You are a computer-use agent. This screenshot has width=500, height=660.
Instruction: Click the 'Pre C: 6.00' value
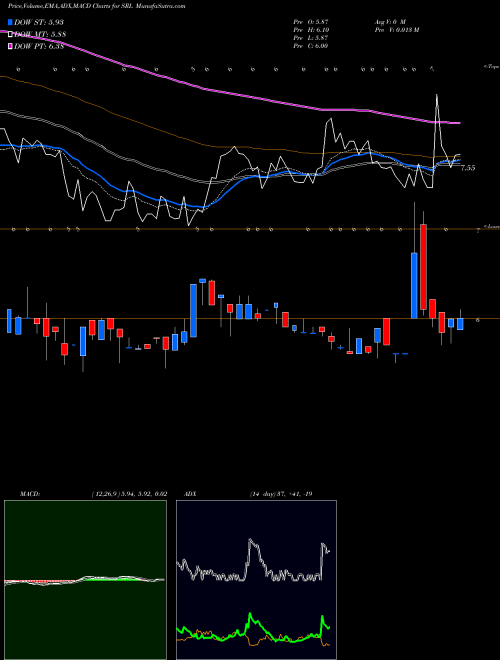[311, 46]
